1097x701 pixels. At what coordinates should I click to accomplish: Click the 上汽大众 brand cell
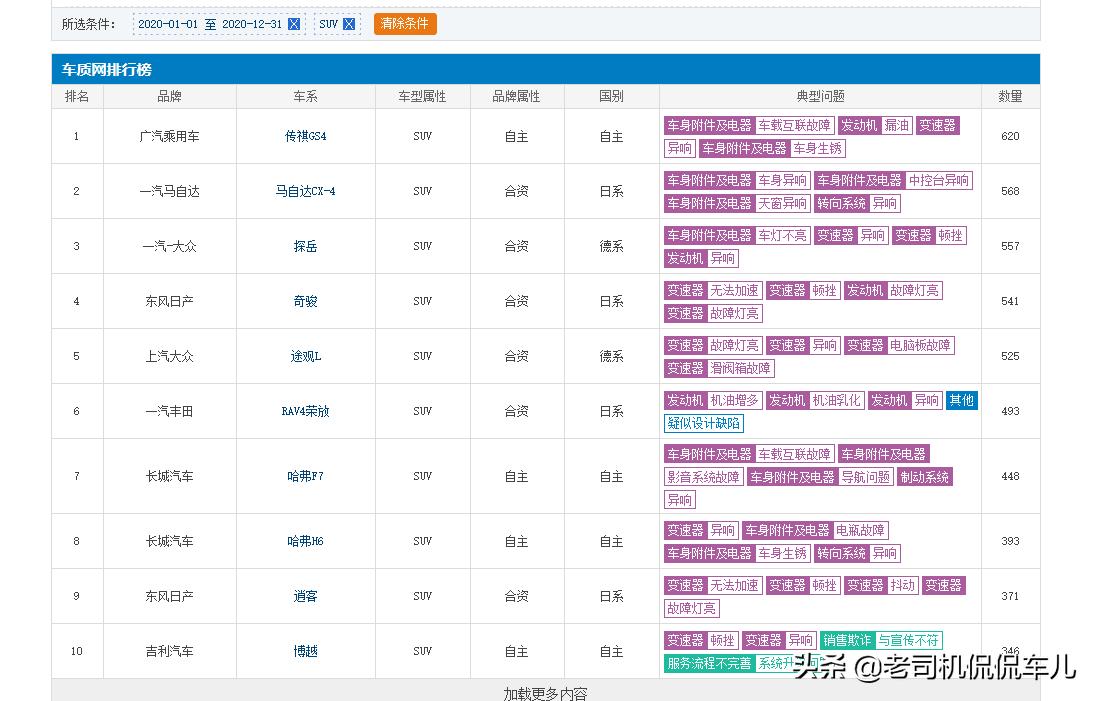[169, 356]
